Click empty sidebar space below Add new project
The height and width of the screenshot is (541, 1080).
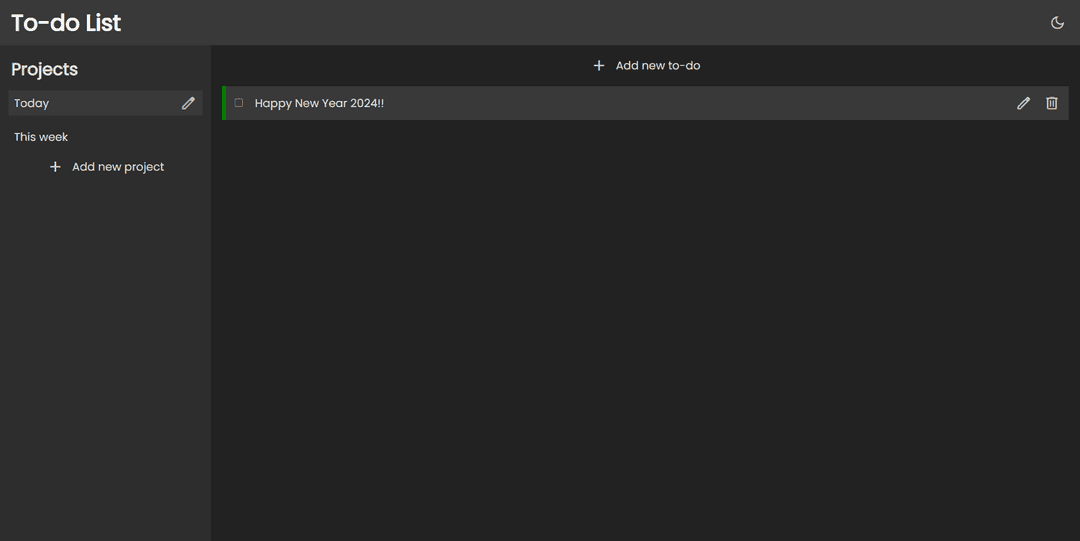point(105,350)
